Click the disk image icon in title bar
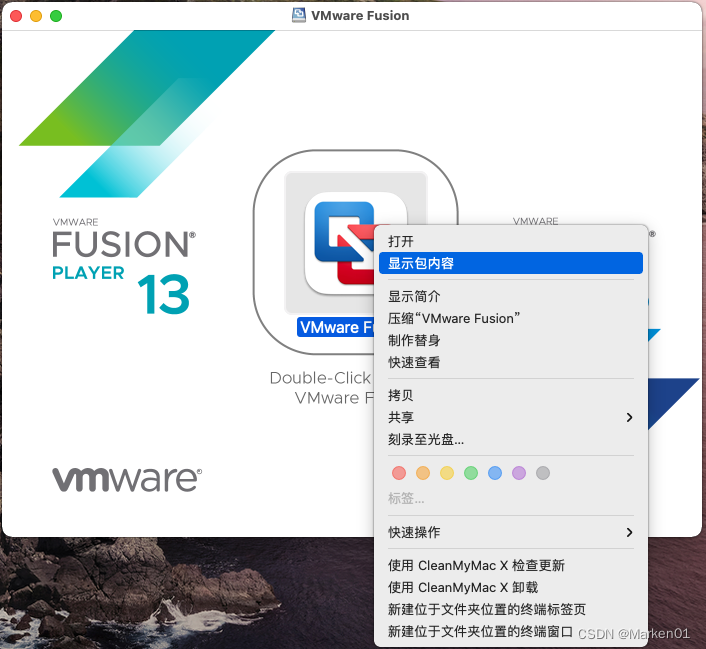 click(x=299, y=15)
